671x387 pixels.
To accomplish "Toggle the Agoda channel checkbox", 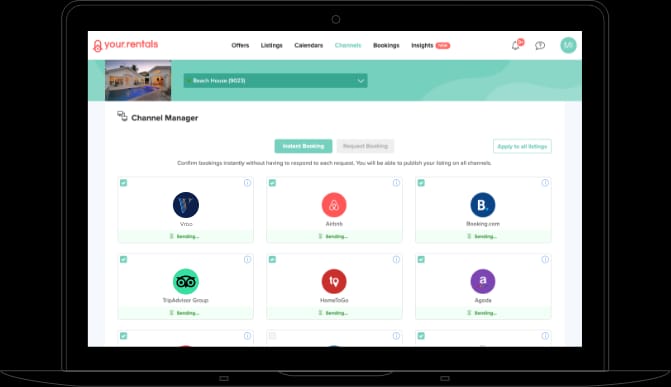I will click(421, 259).
